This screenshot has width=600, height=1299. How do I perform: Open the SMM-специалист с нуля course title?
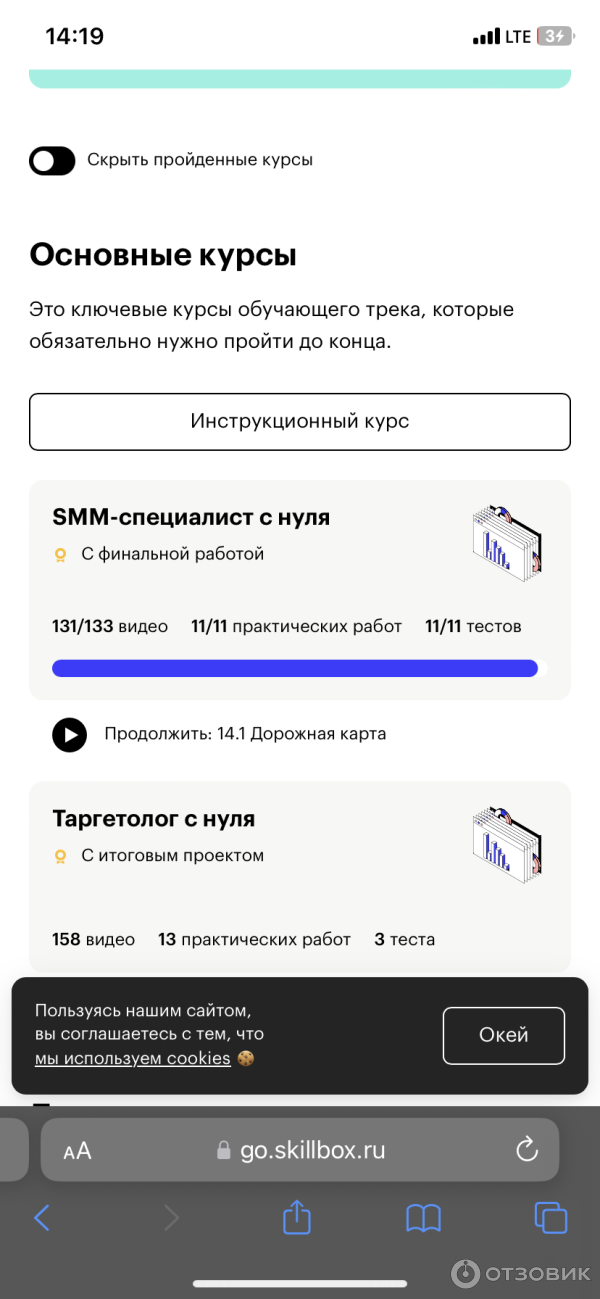tap(191, 517)
